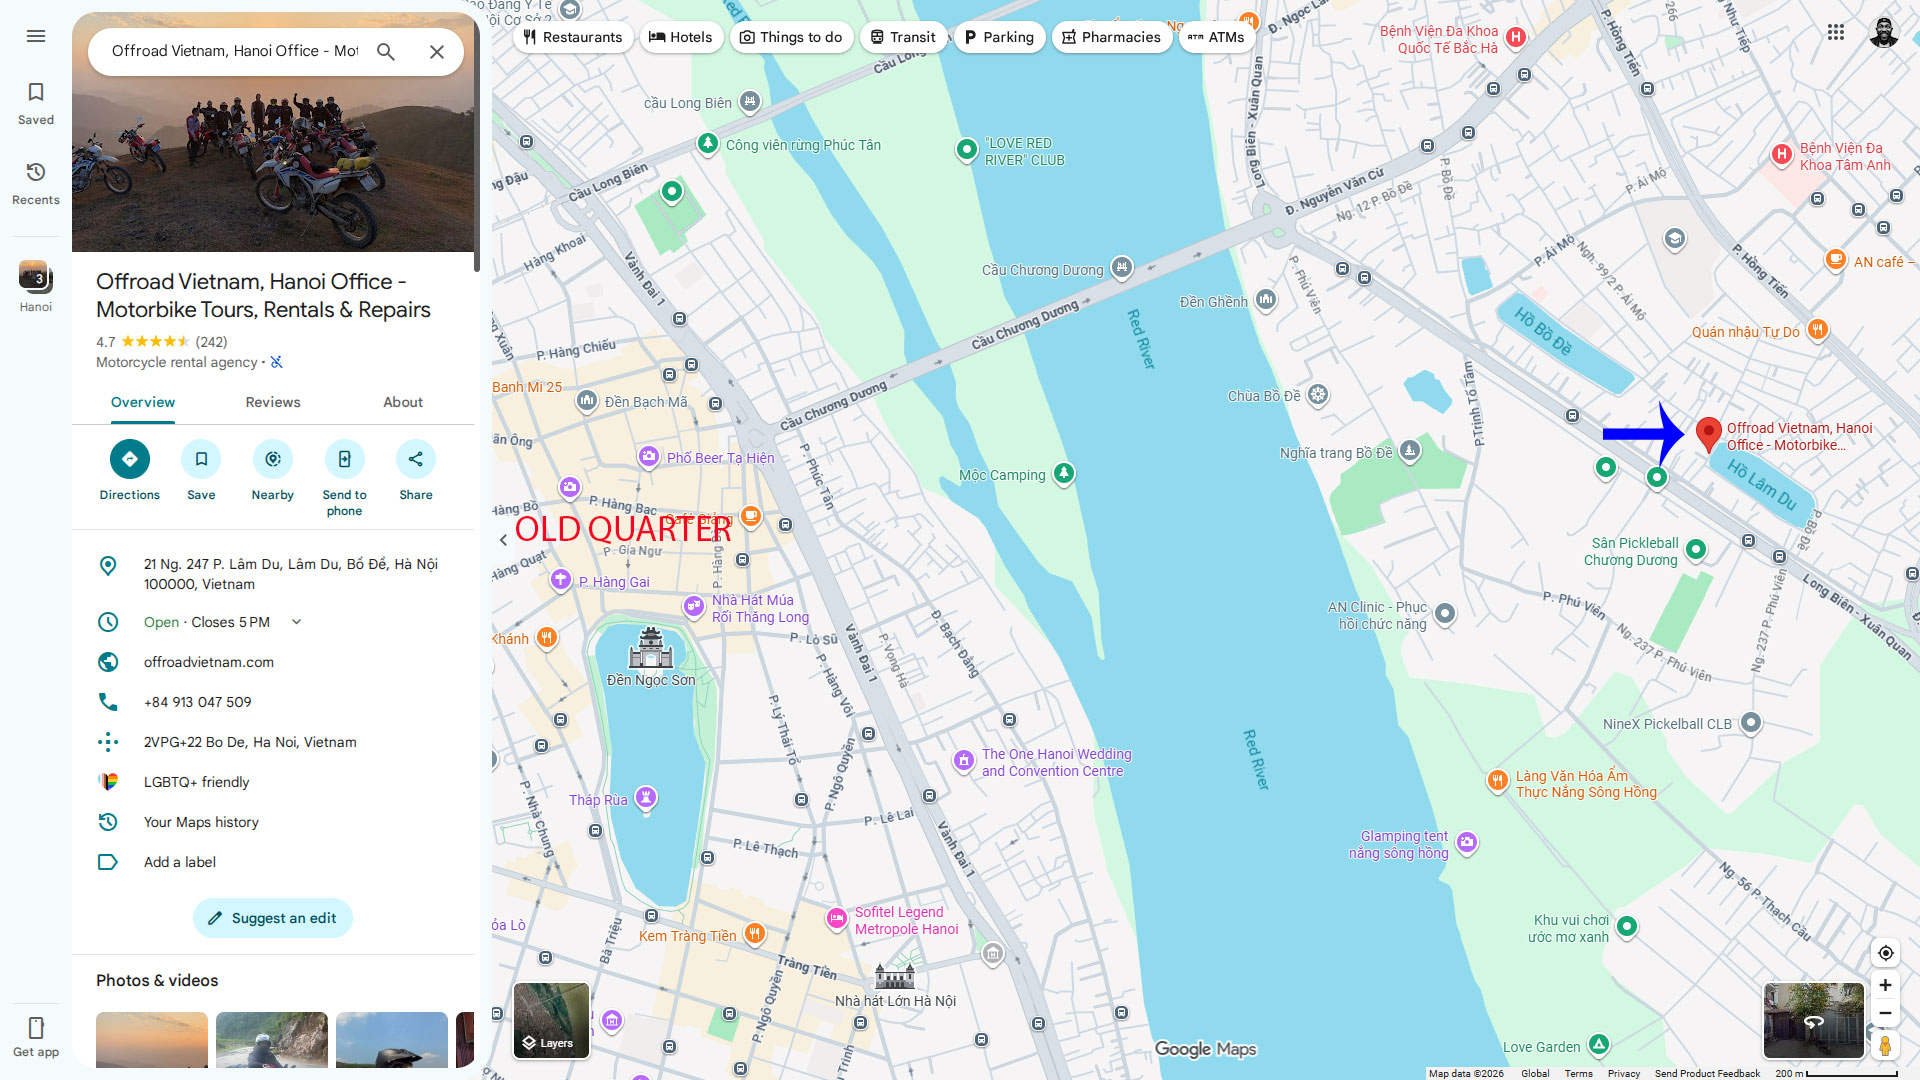This screenshot has width=1920, height=1080.
Task: Open Recents in sidebar
Action: [x=36, y=184]
